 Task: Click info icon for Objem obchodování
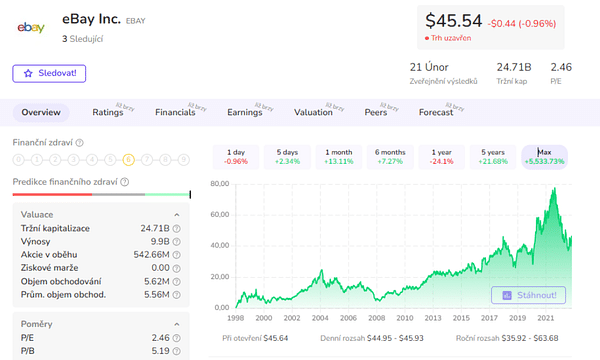[176, 282]
